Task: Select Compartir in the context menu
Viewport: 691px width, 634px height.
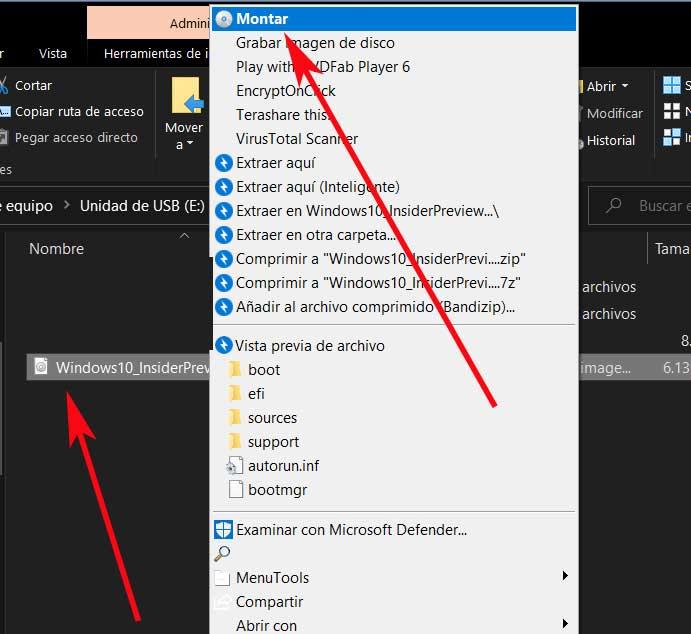Action: pyautogui.click(x=394, y=602)
